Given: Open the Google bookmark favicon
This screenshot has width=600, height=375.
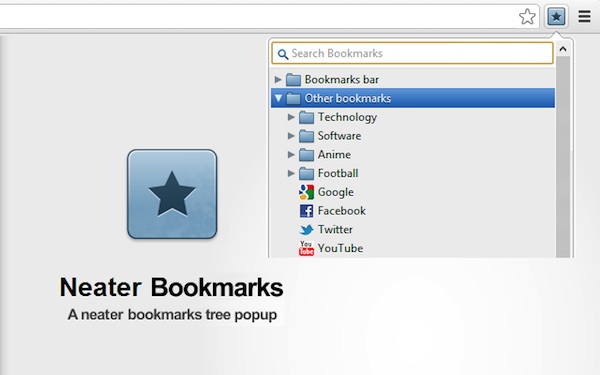Looking at the screenshot, I should (x=306, y=192).
